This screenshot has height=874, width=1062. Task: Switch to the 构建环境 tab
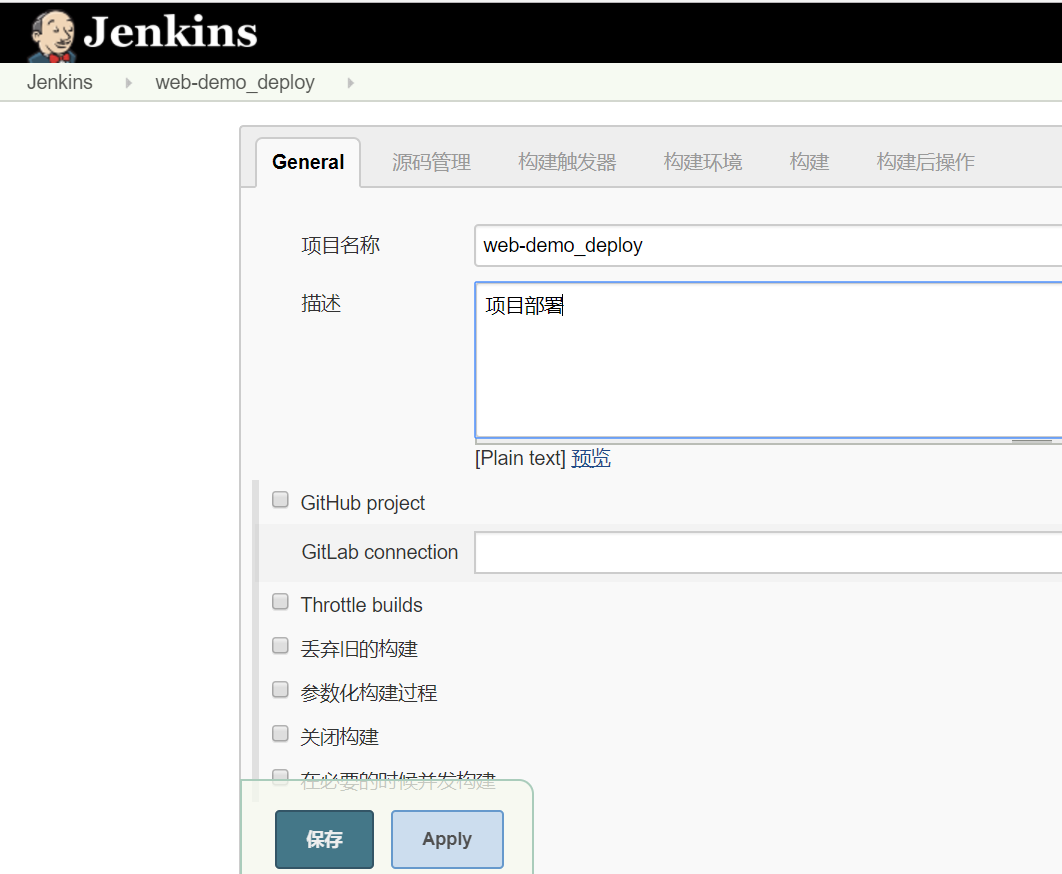(x=703, y=162)
